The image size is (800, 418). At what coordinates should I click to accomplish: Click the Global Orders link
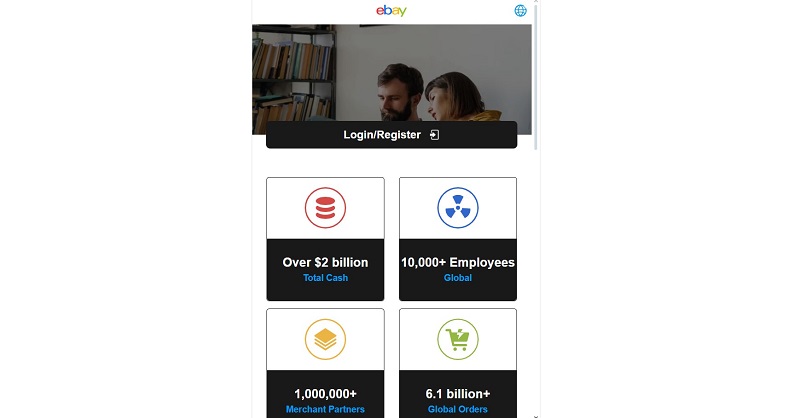point(458,409)
